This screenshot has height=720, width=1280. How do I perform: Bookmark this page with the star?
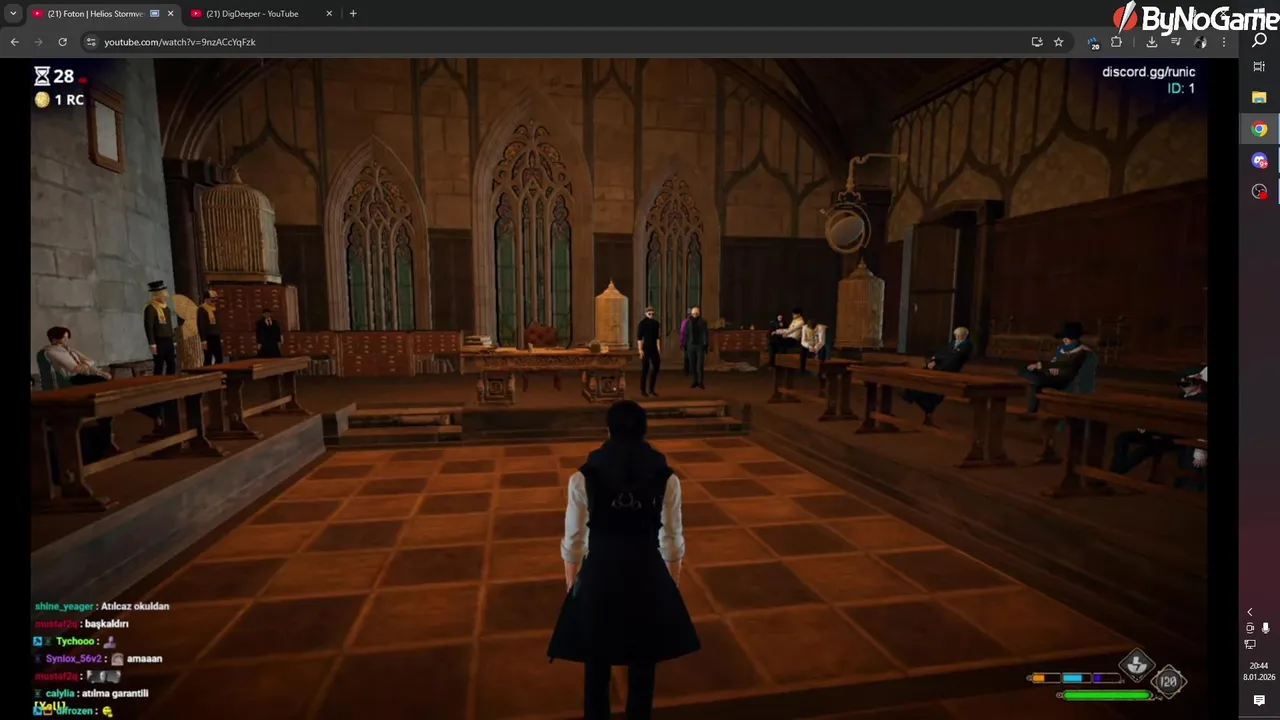click(1058, 42)
